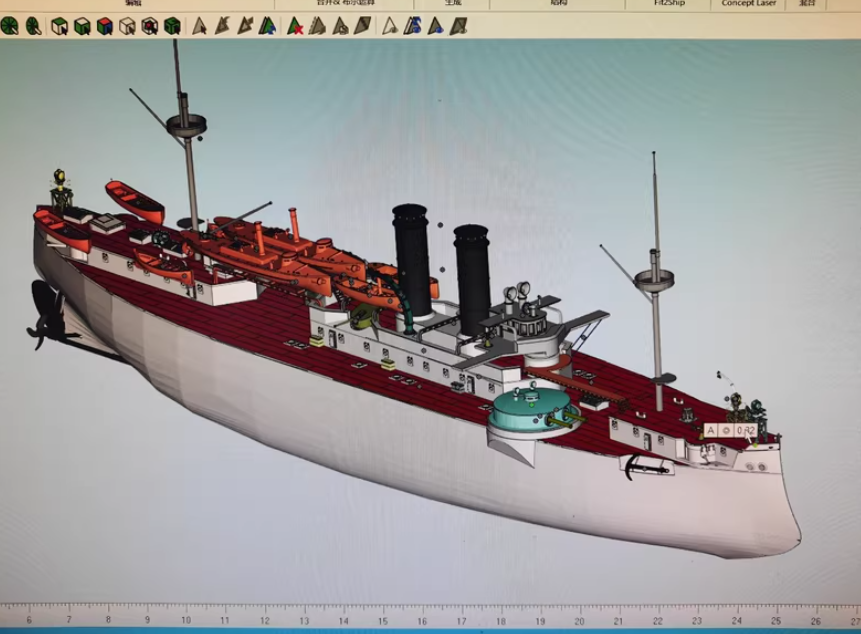Click the triangle icon with blue dot
Screen dimensions: 861x634
coord(435,26)
